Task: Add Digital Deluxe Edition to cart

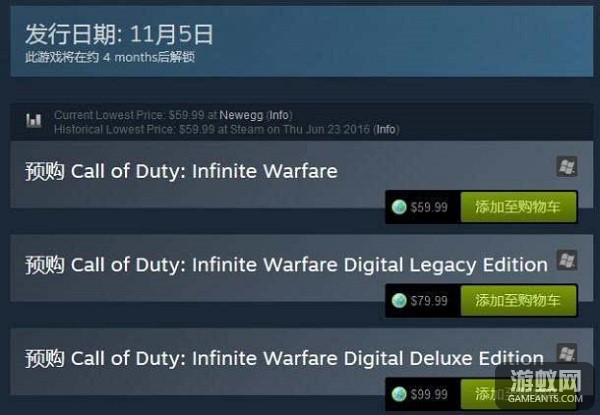Action: coord(518,394)
